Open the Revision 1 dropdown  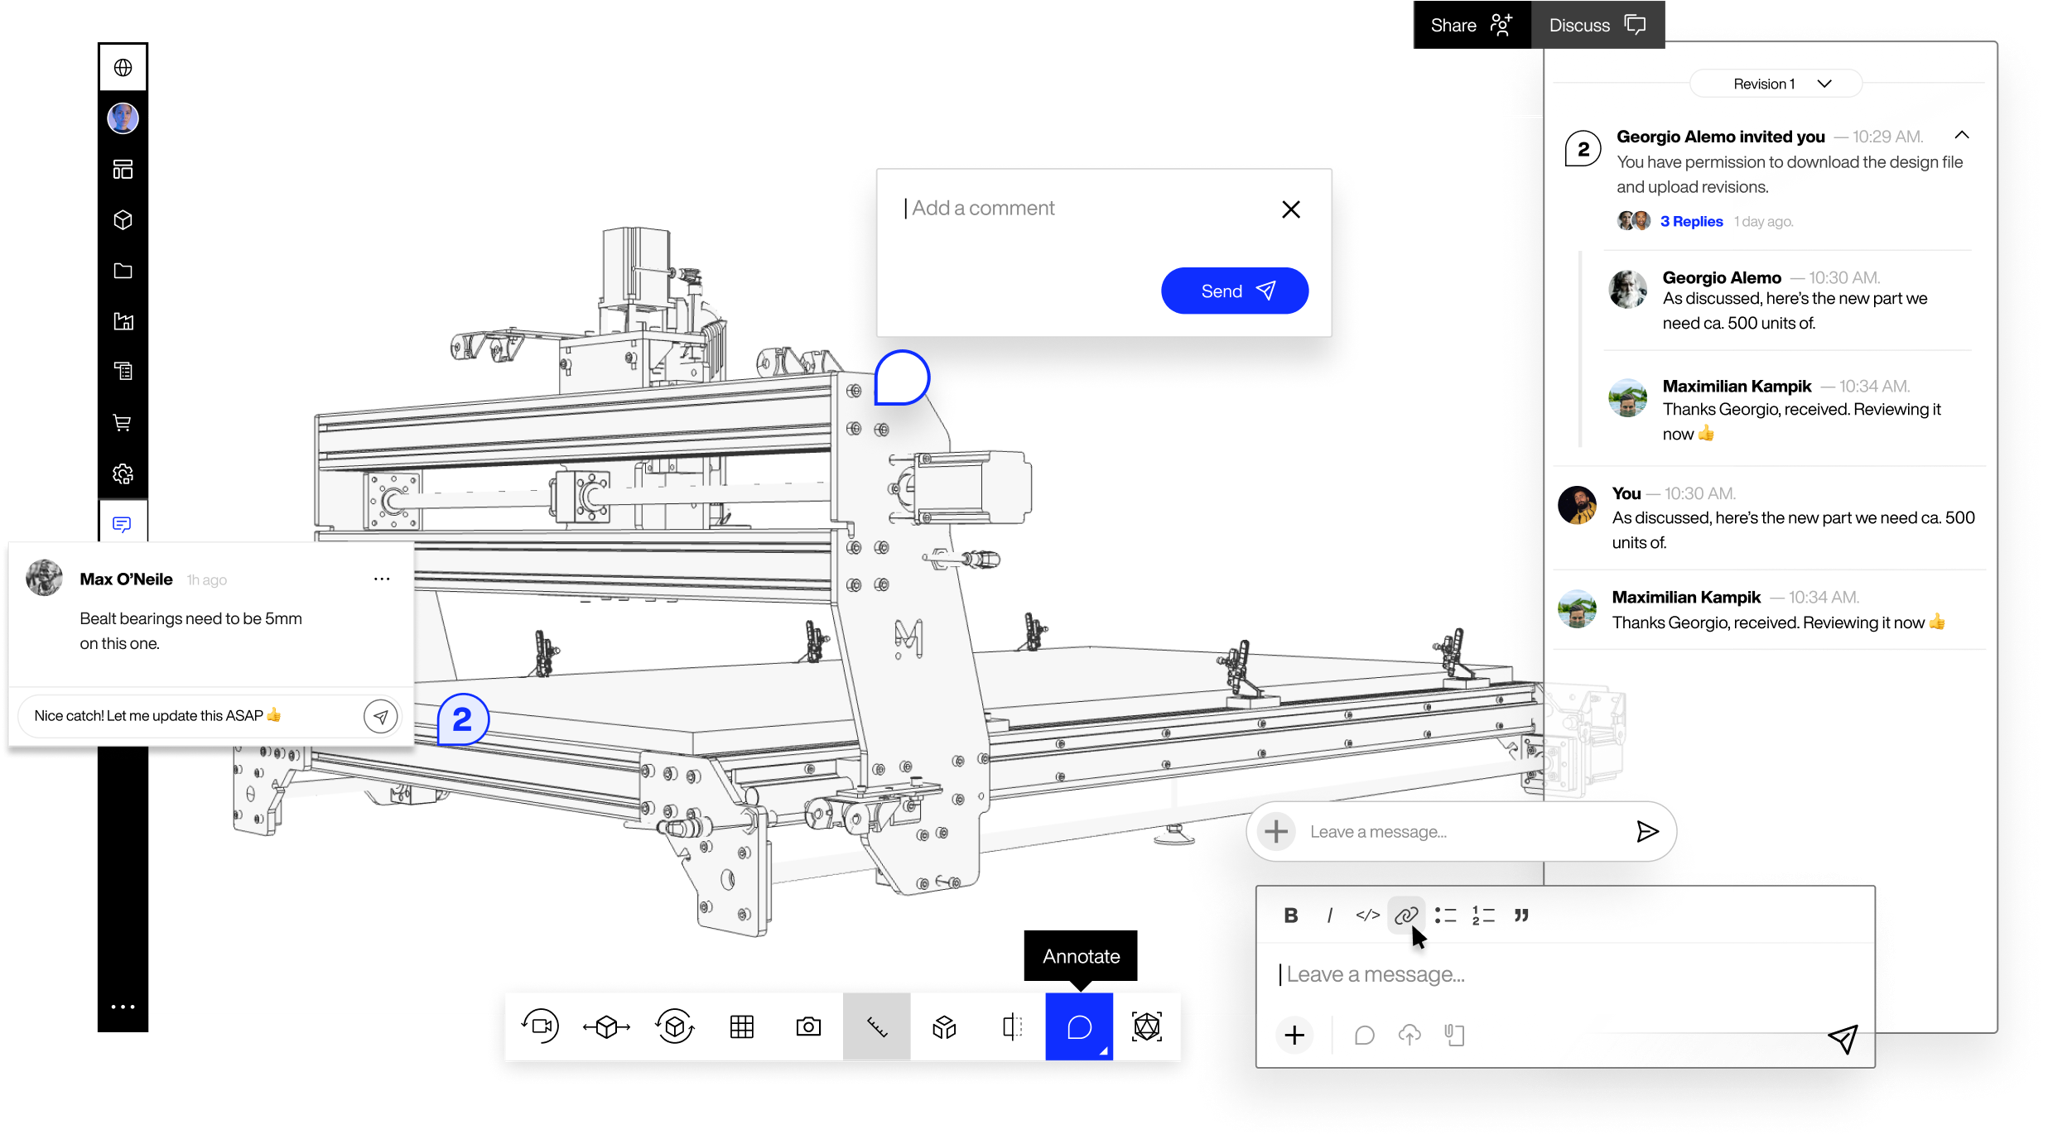point(1776,84)
